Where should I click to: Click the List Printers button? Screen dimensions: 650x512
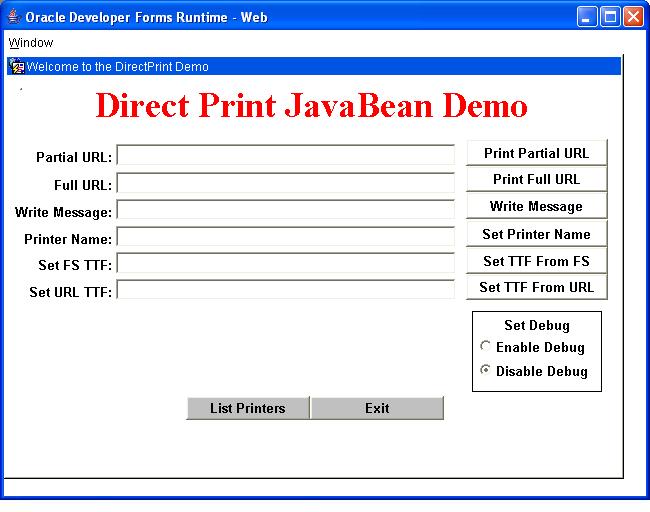(x=248, y=408)
